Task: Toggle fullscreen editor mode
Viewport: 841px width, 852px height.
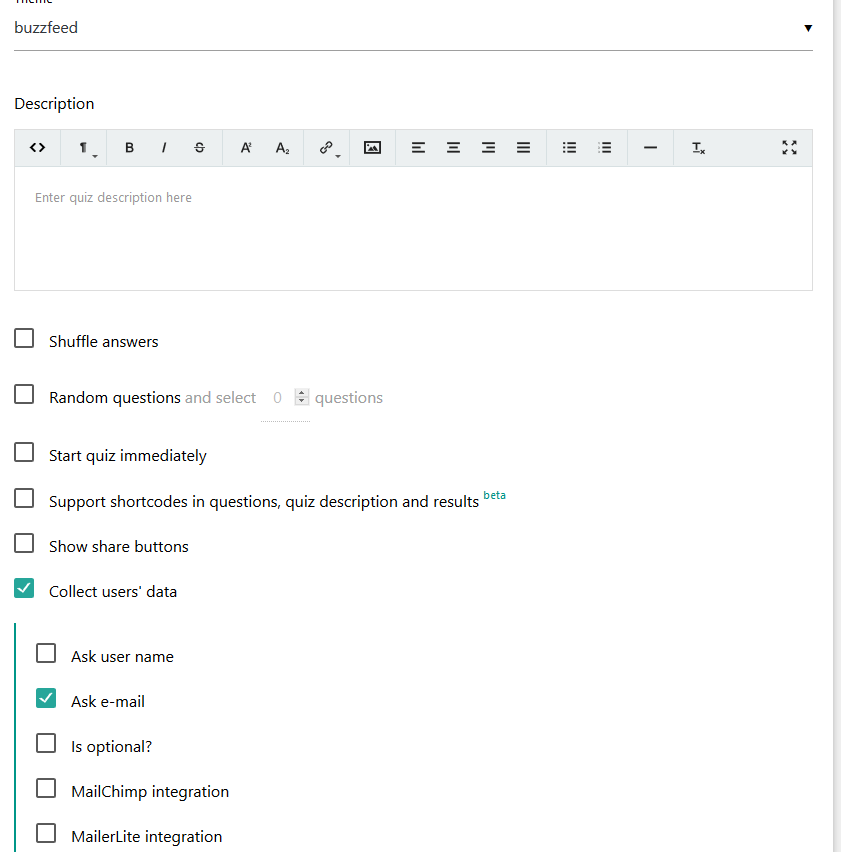Action: tap(789, 148)
